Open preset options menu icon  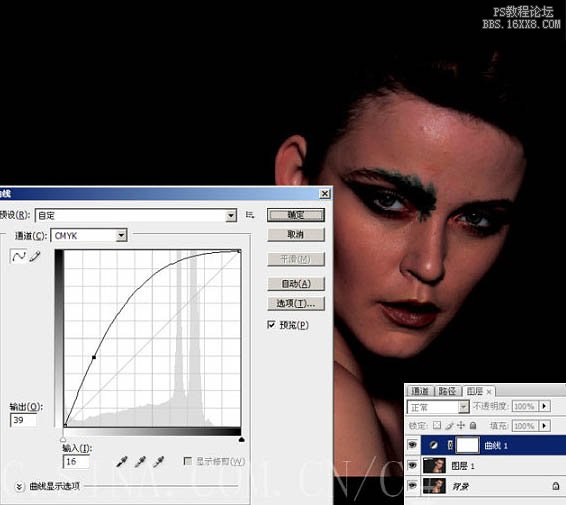pyautogui.click(x=250, y=215)
